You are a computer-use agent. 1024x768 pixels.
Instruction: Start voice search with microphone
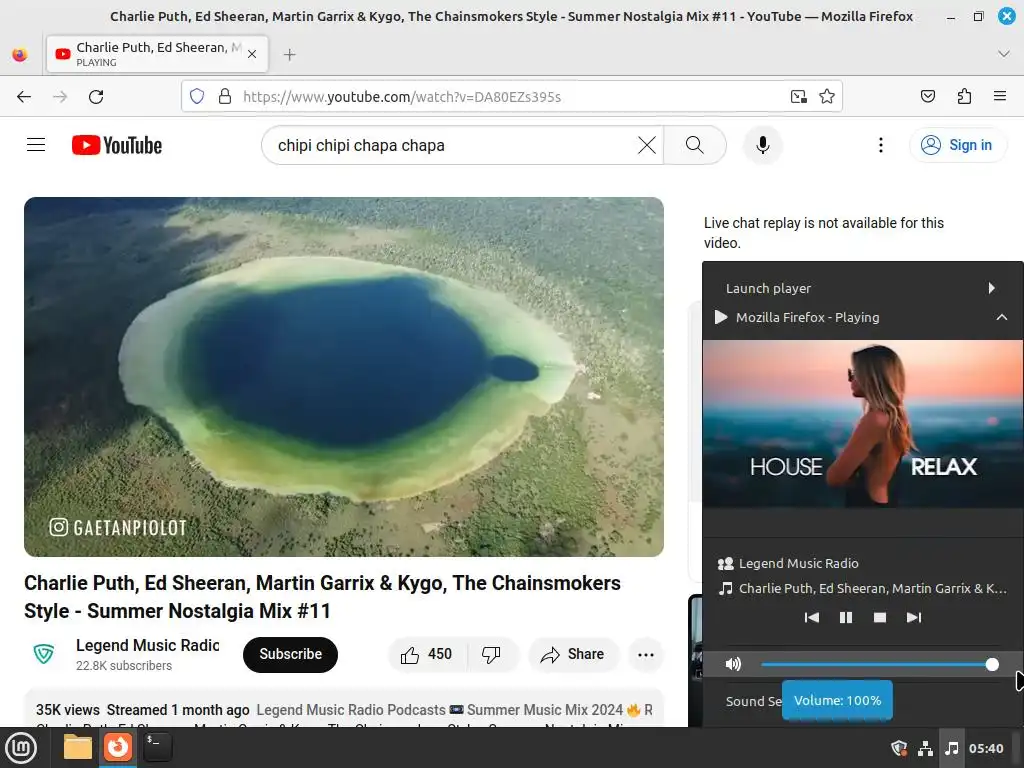click(762, 145)
